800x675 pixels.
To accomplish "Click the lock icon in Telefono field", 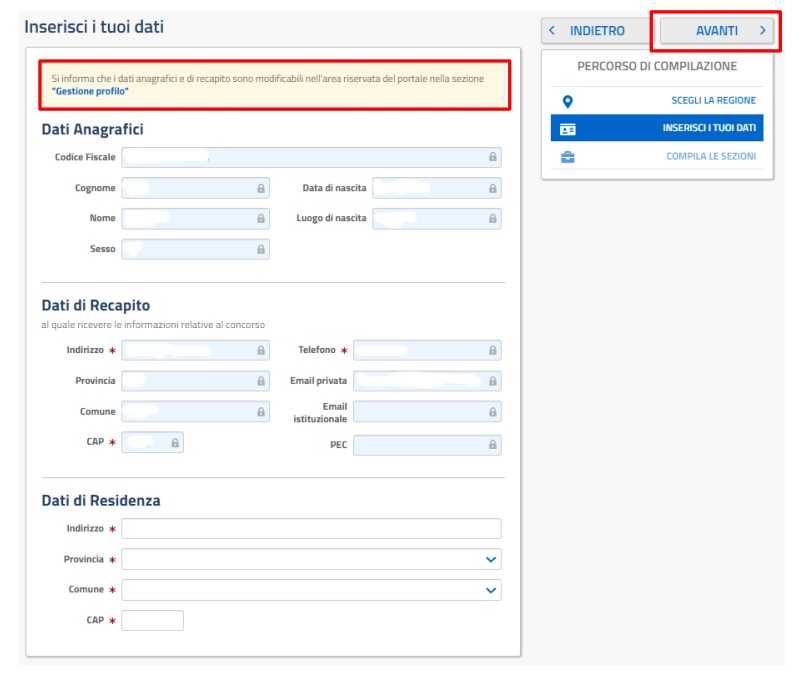I will click(x=492, y=351).
